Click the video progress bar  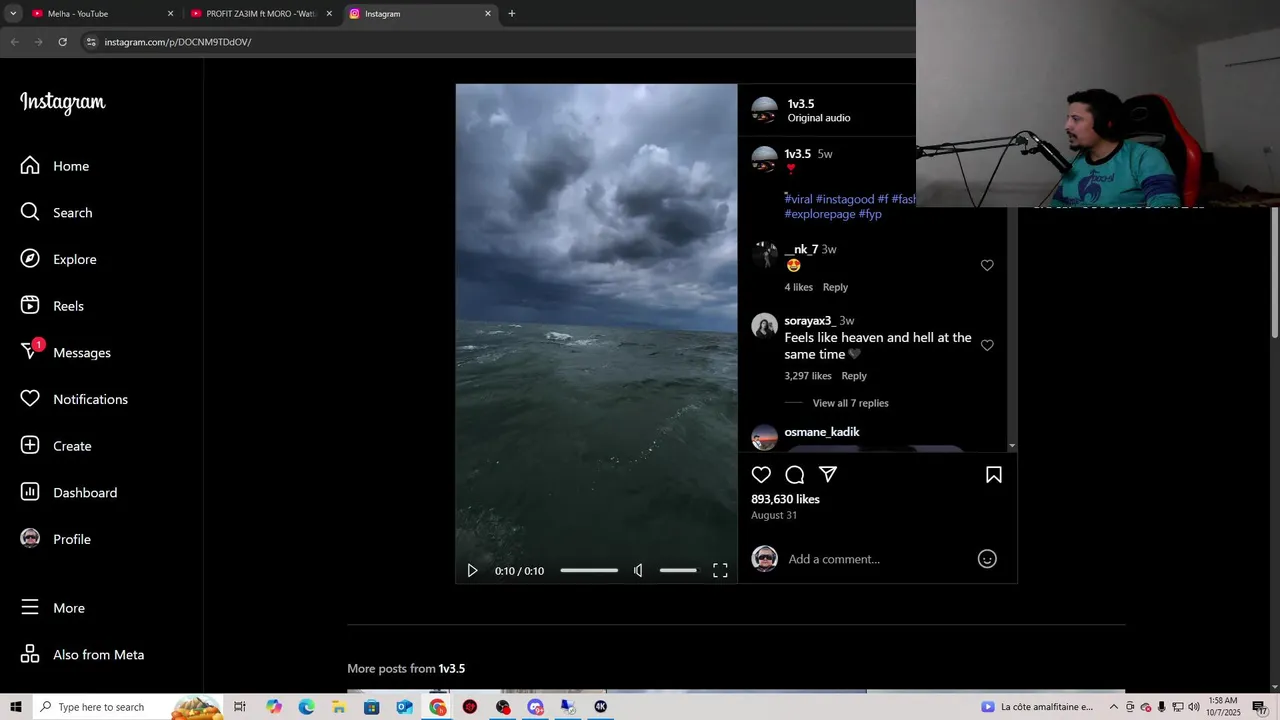point(589,571)
